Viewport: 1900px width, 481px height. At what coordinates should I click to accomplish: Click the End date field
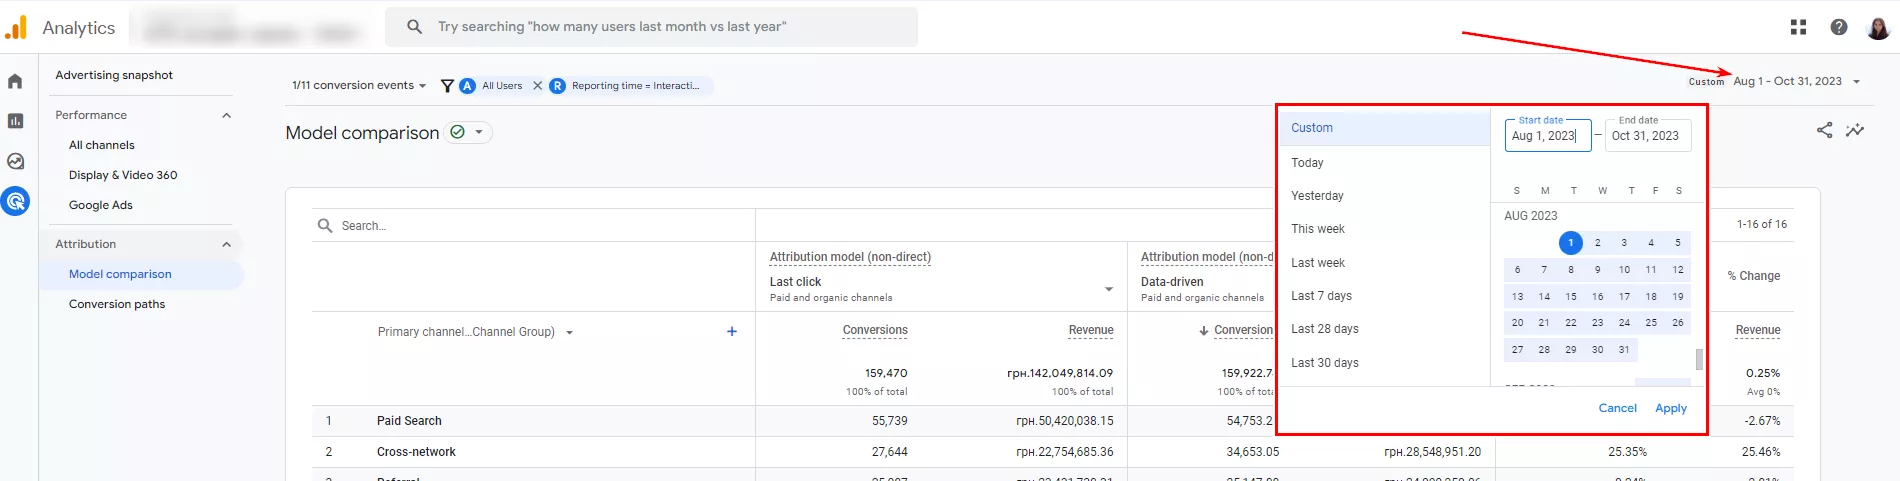pos(1648,136)
